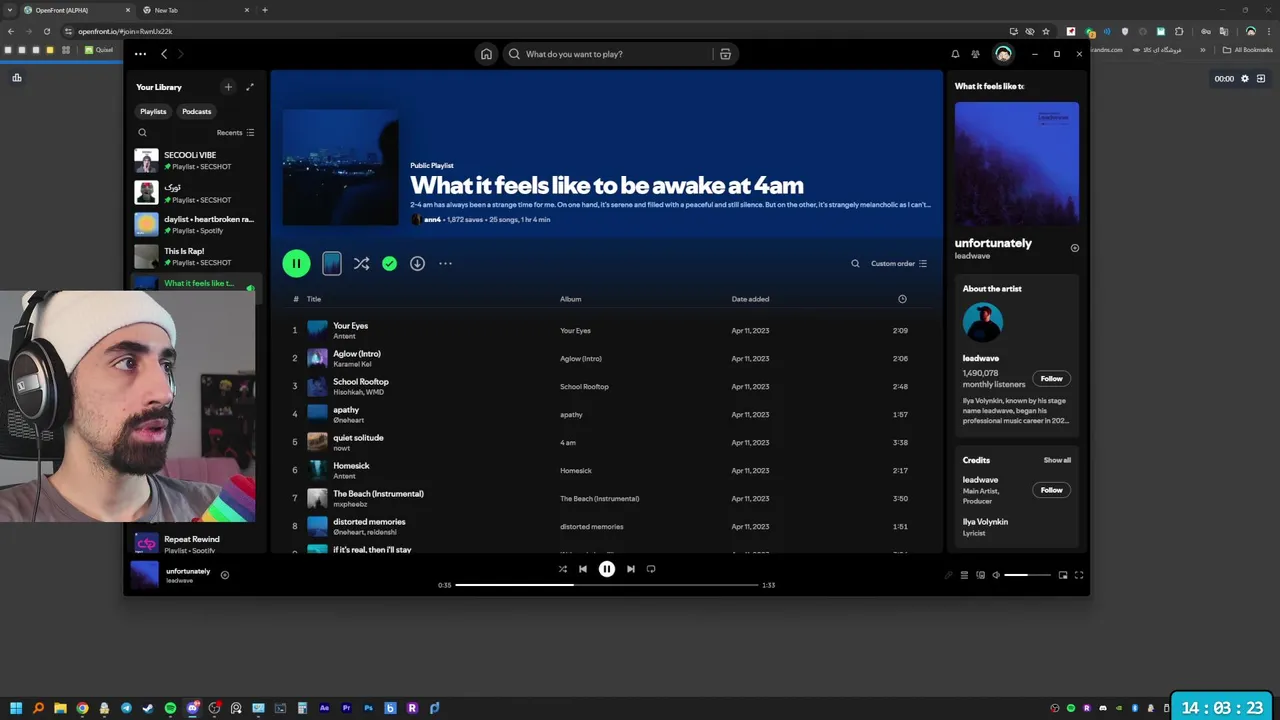
Task: Click Spotify home icon
Action: (x=486, y=54)
